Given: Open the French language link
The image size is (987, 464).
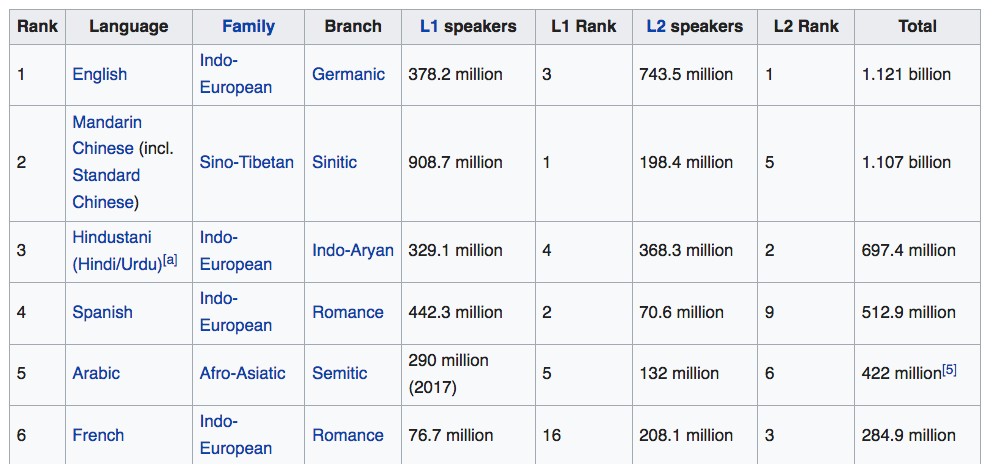Looking at the screenshot, I should pos(98,435).
